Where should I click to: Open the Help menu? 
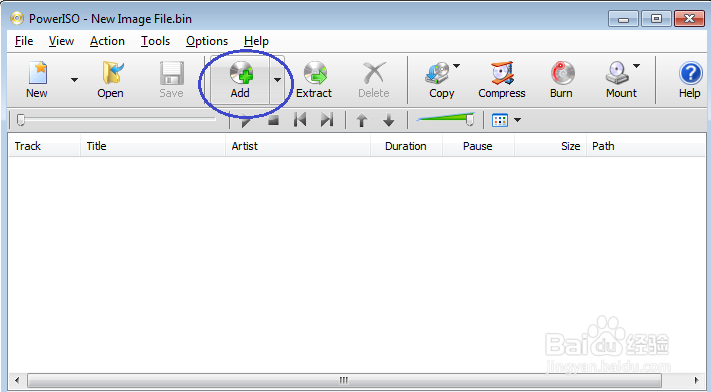point(256,41)
